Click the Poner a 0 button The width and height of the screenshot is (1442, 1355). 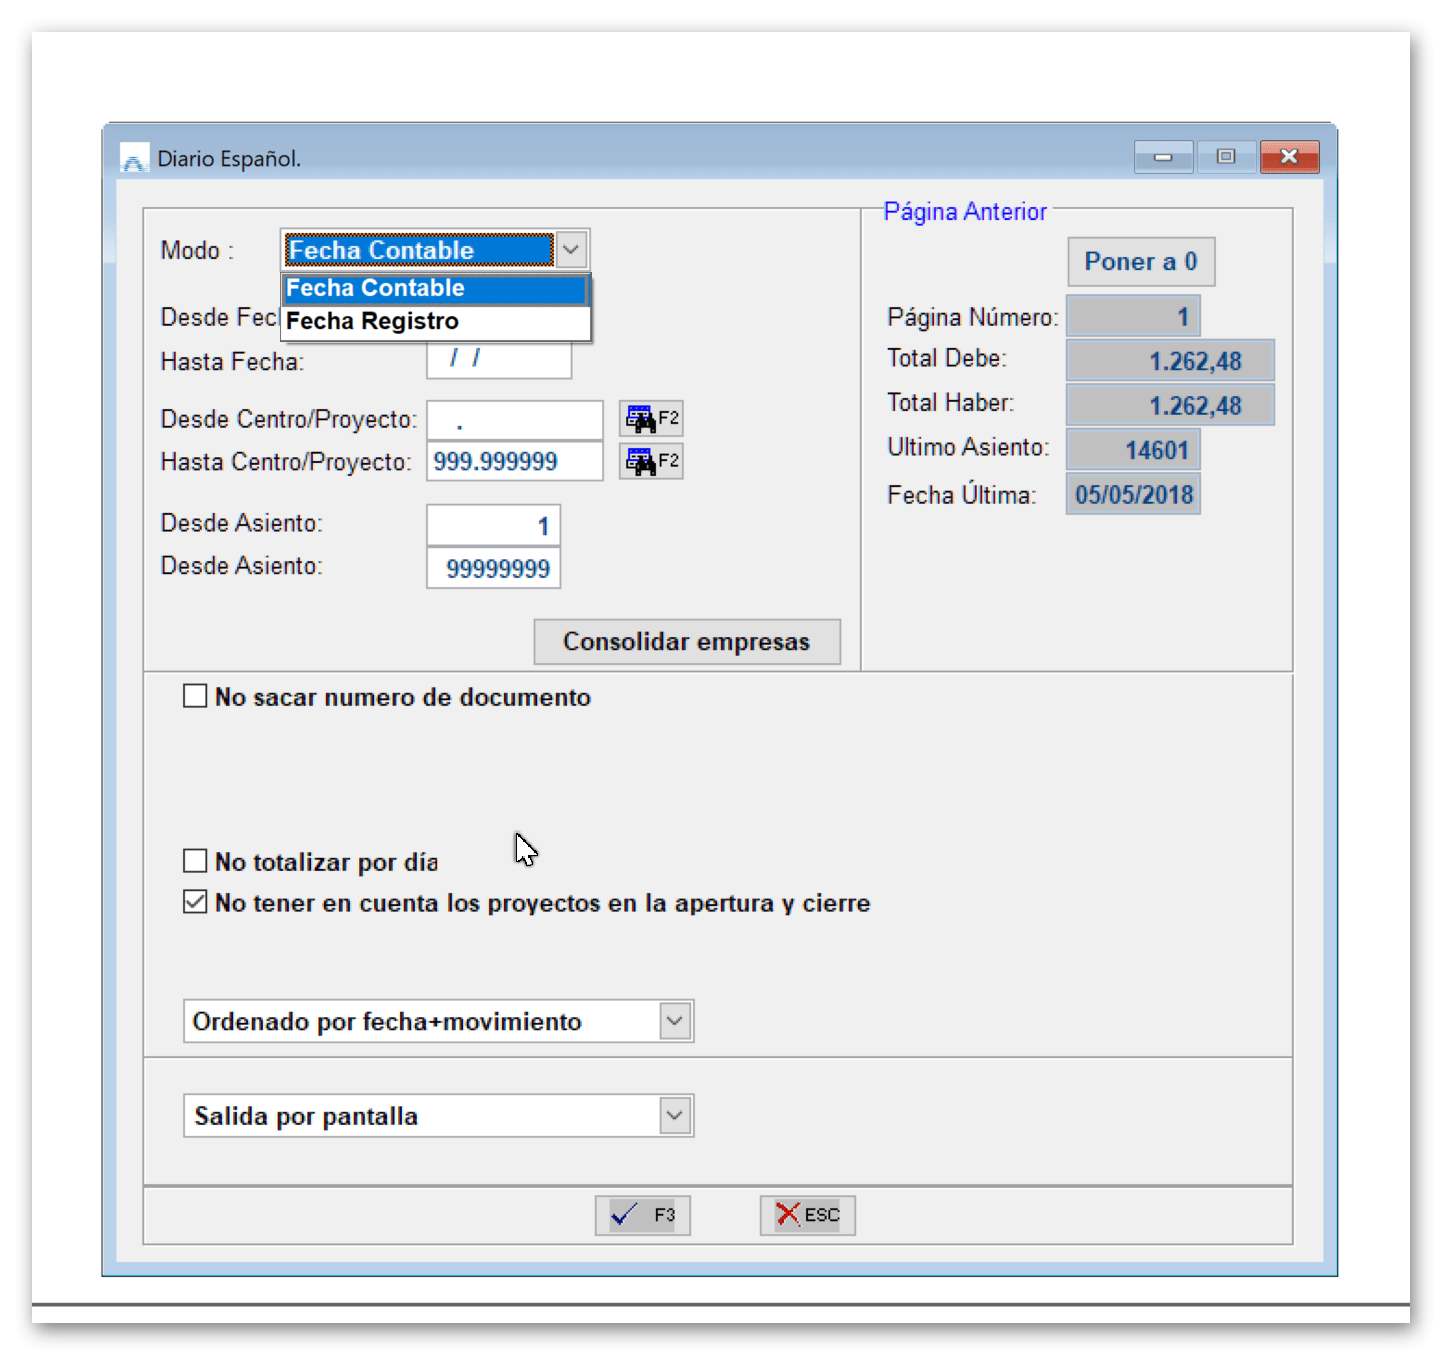pyautogui.click(x=1140, y=262)
